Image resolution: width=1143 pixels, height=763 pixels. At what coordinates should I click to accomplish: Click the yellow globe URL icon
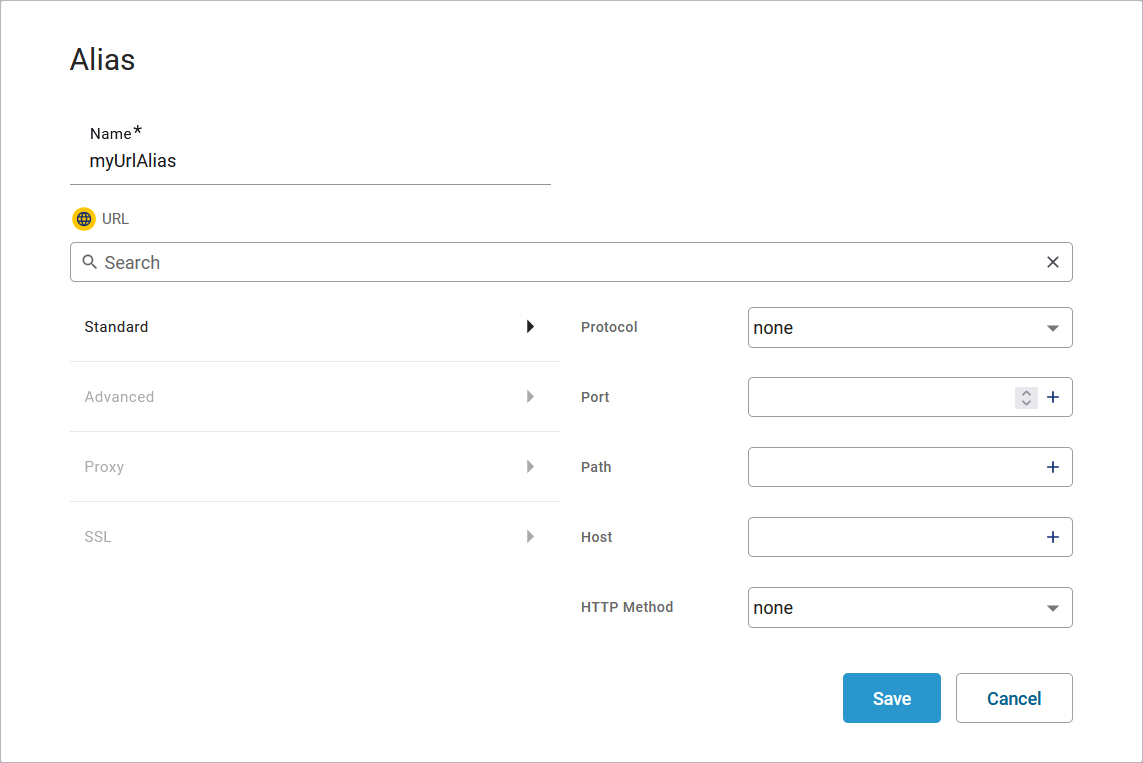click(84, 219)
